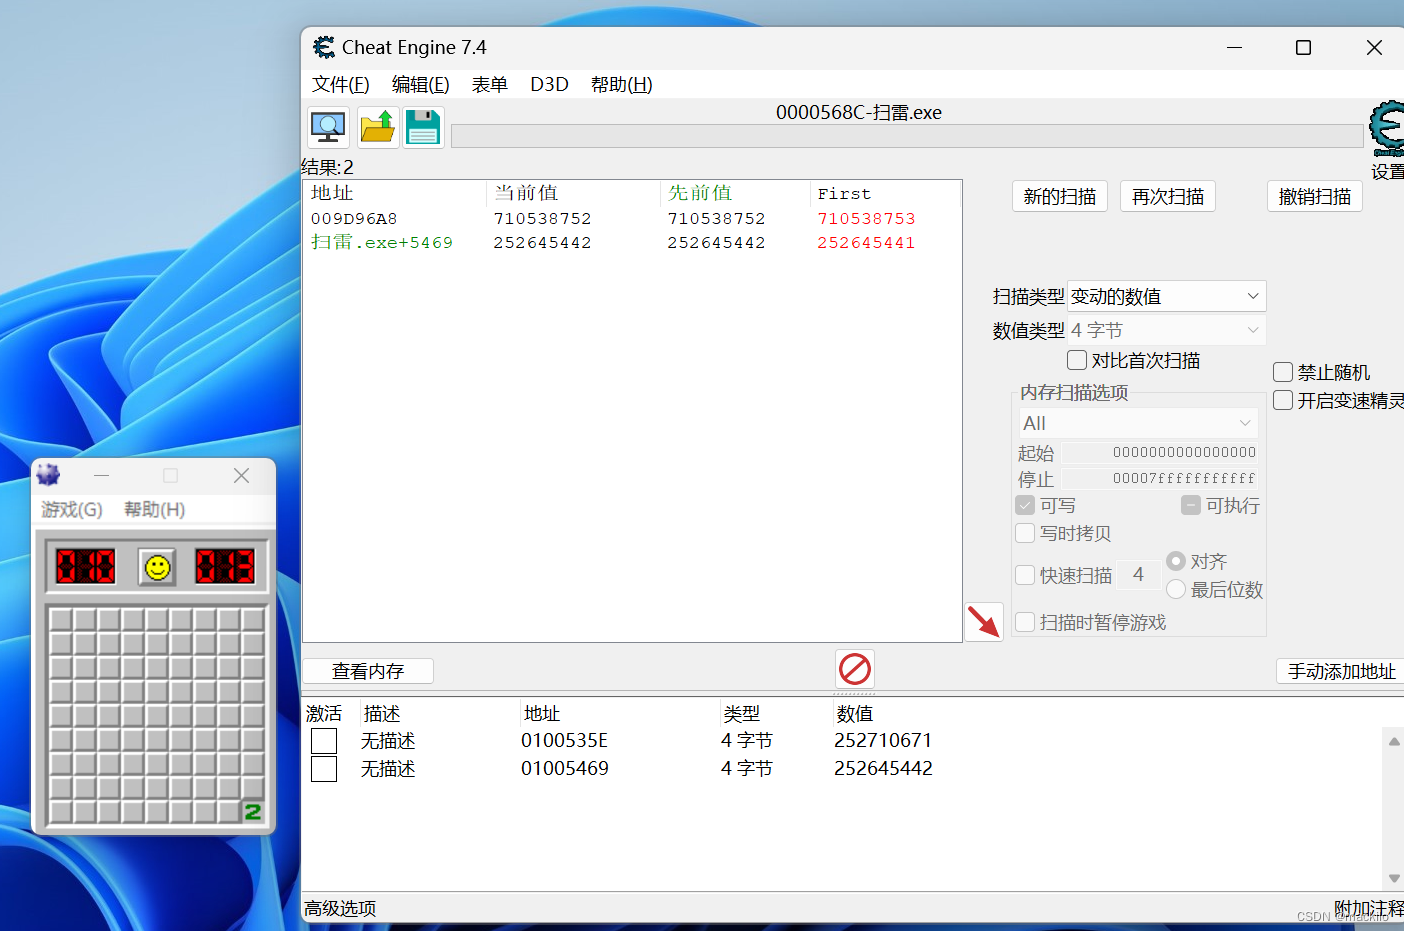This screenshot has height=931, width=1404.
Task: Close the Cheat Engine window
Action: pos(1374,47)
